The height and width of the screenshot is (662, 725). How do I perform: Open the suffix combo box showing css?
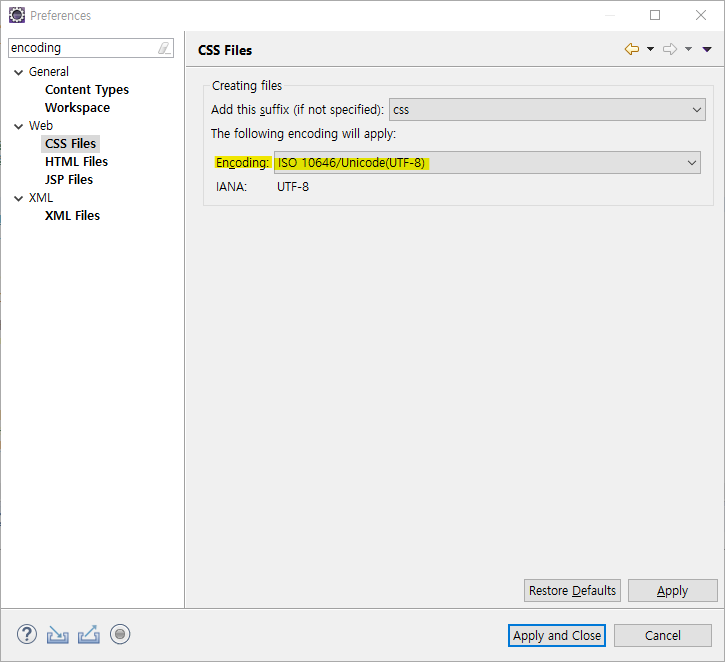tap(547, 110)
